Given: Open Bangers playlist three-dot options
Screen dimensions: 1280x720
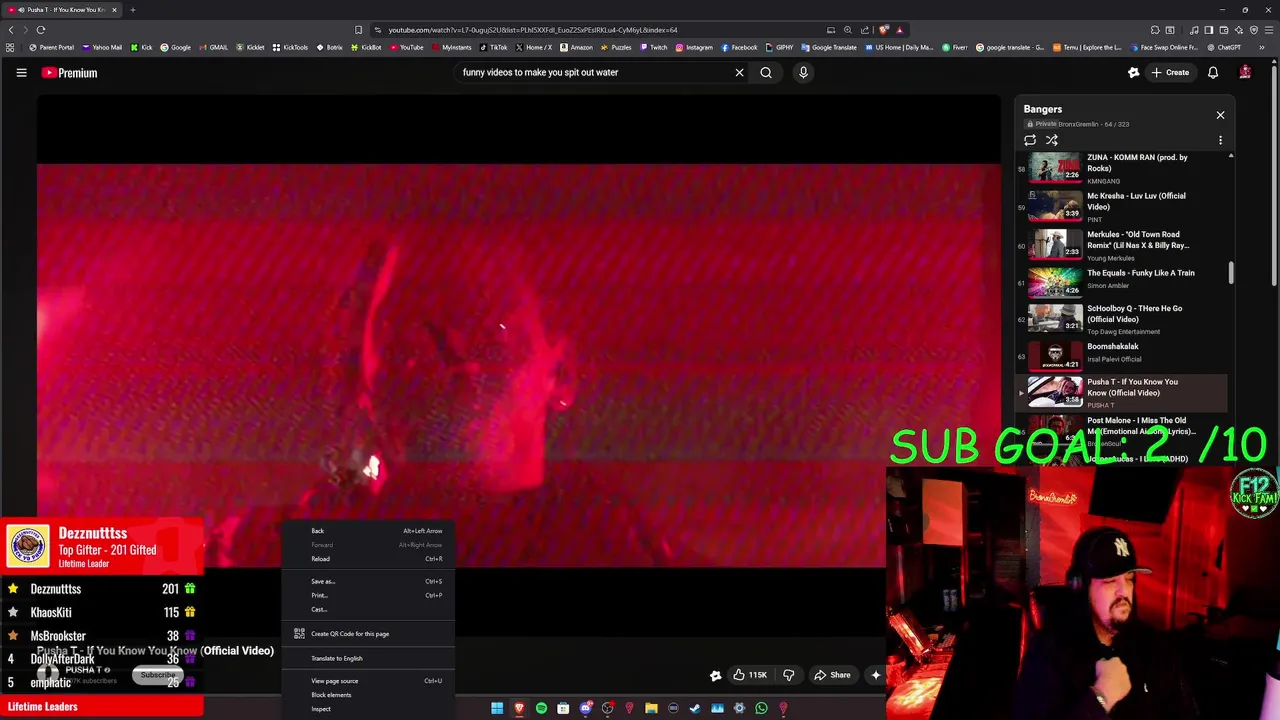Looking at the screenshot, I should [1220, 141].
